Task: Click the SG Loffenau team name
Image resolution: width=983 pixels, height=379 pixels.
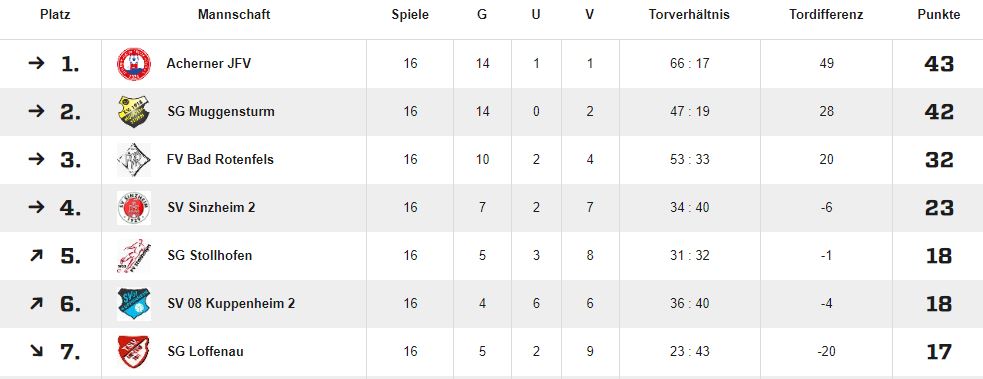Action: pyautogui.click(x=206, y=351)
